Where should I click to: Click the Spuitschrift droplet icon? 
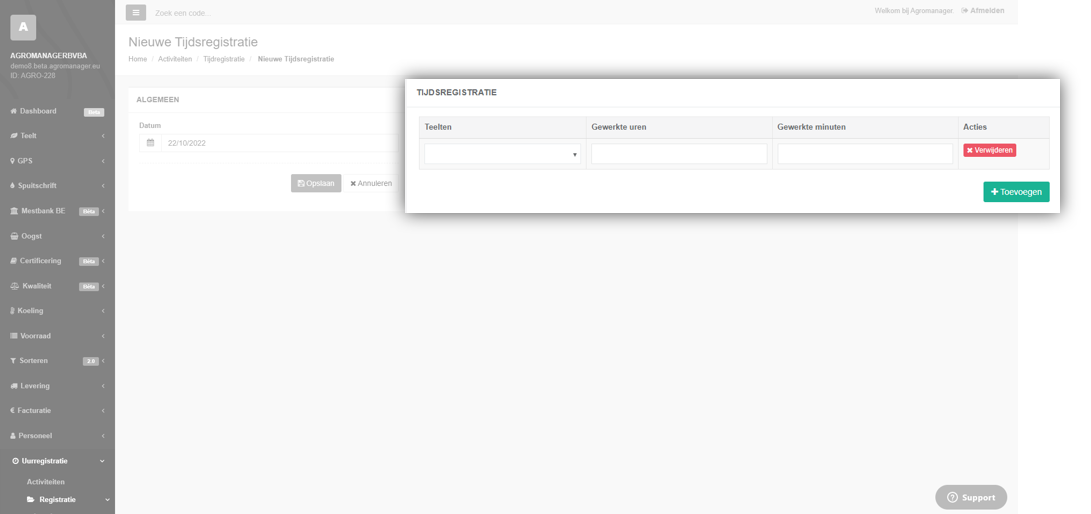click(13, 186)
